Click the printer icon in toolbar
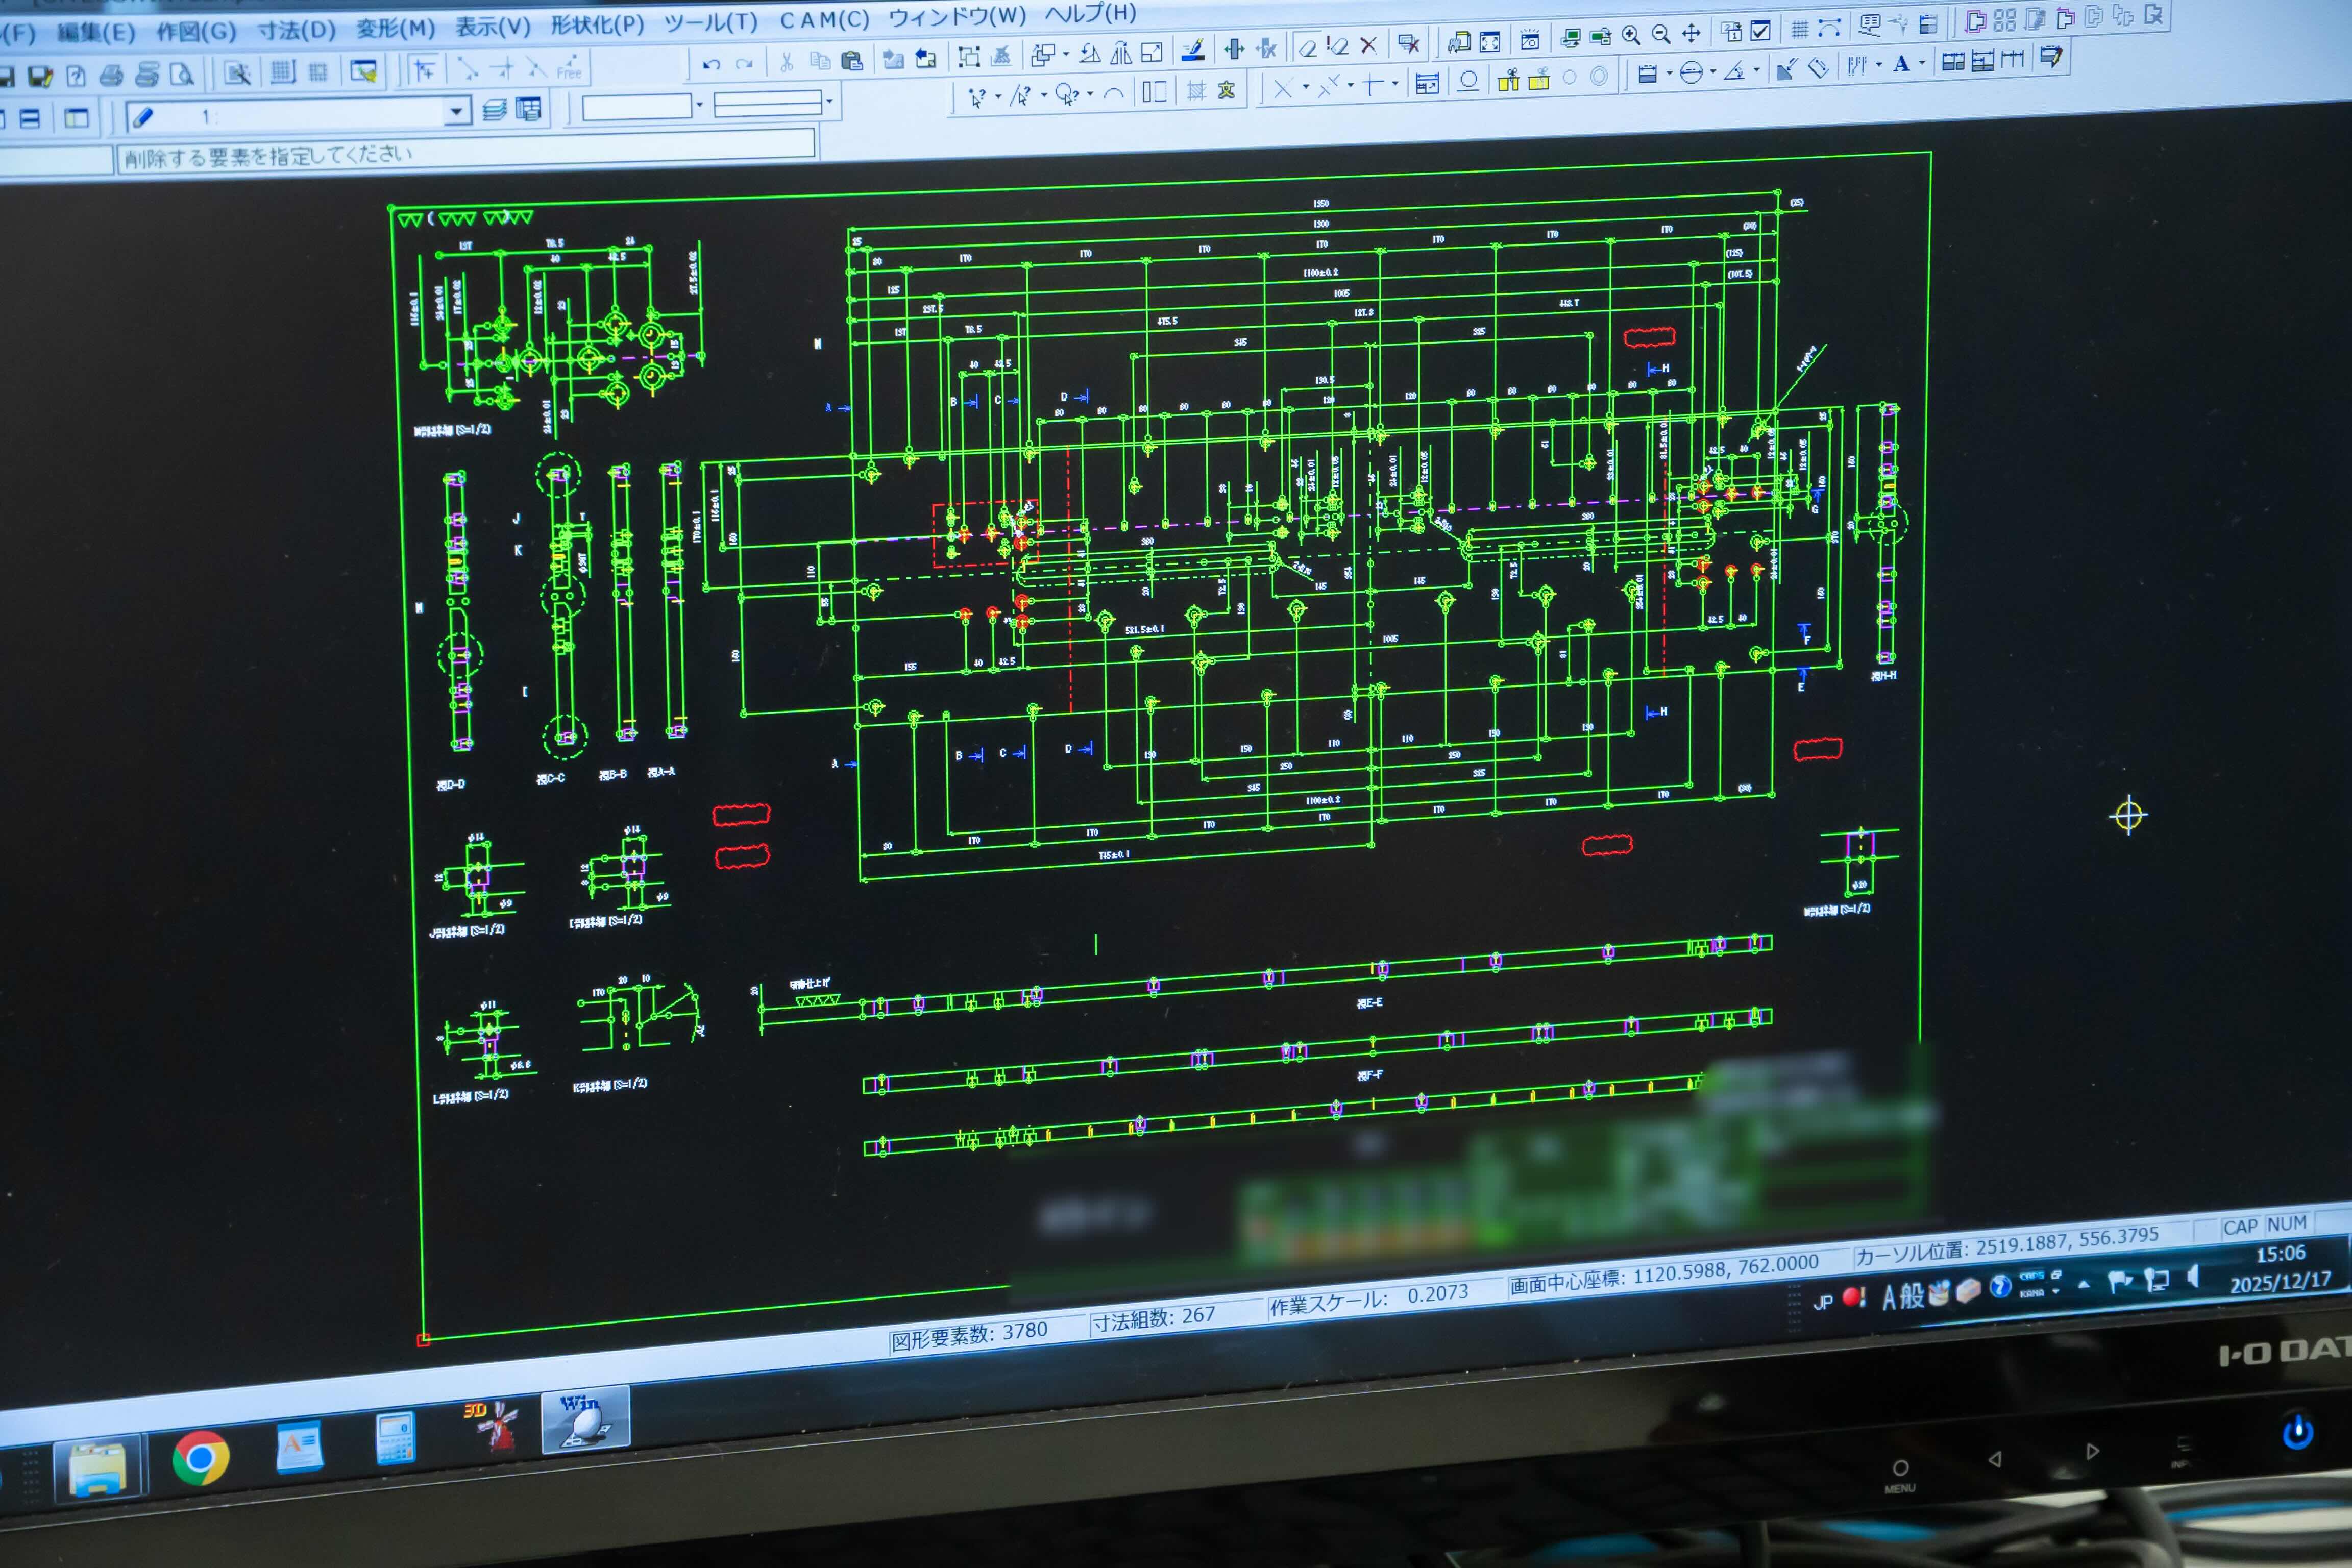 111,75
